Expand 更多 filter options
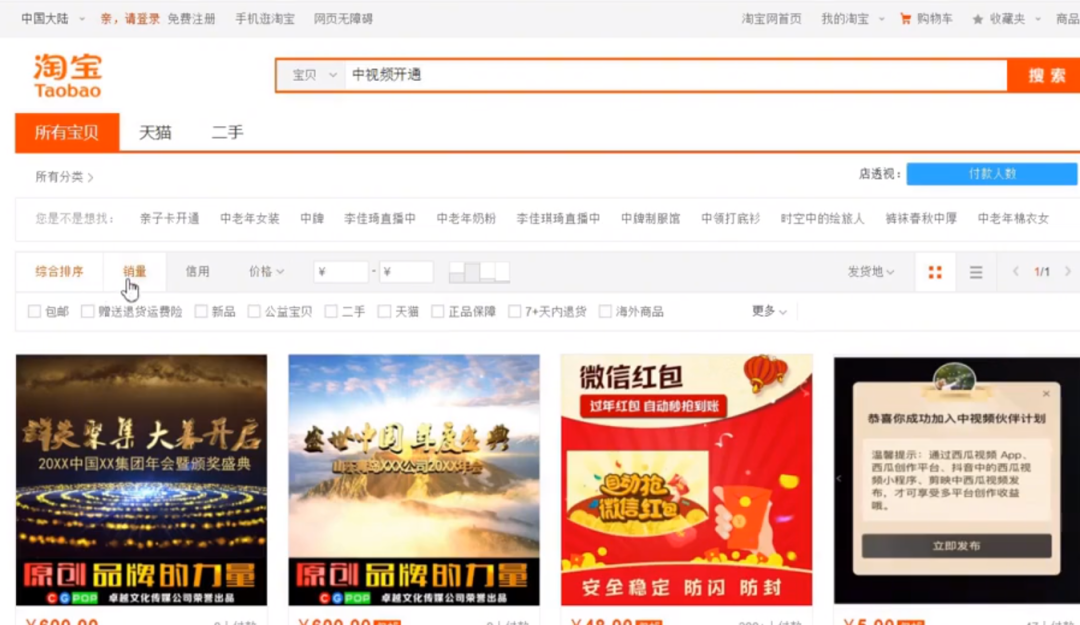 769,311
